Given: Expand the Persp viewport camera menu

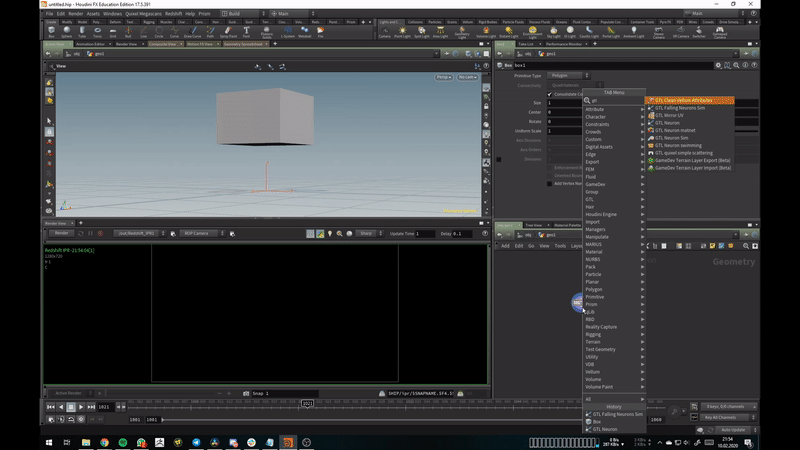Looking at the screenshot, I should point(443,77).
